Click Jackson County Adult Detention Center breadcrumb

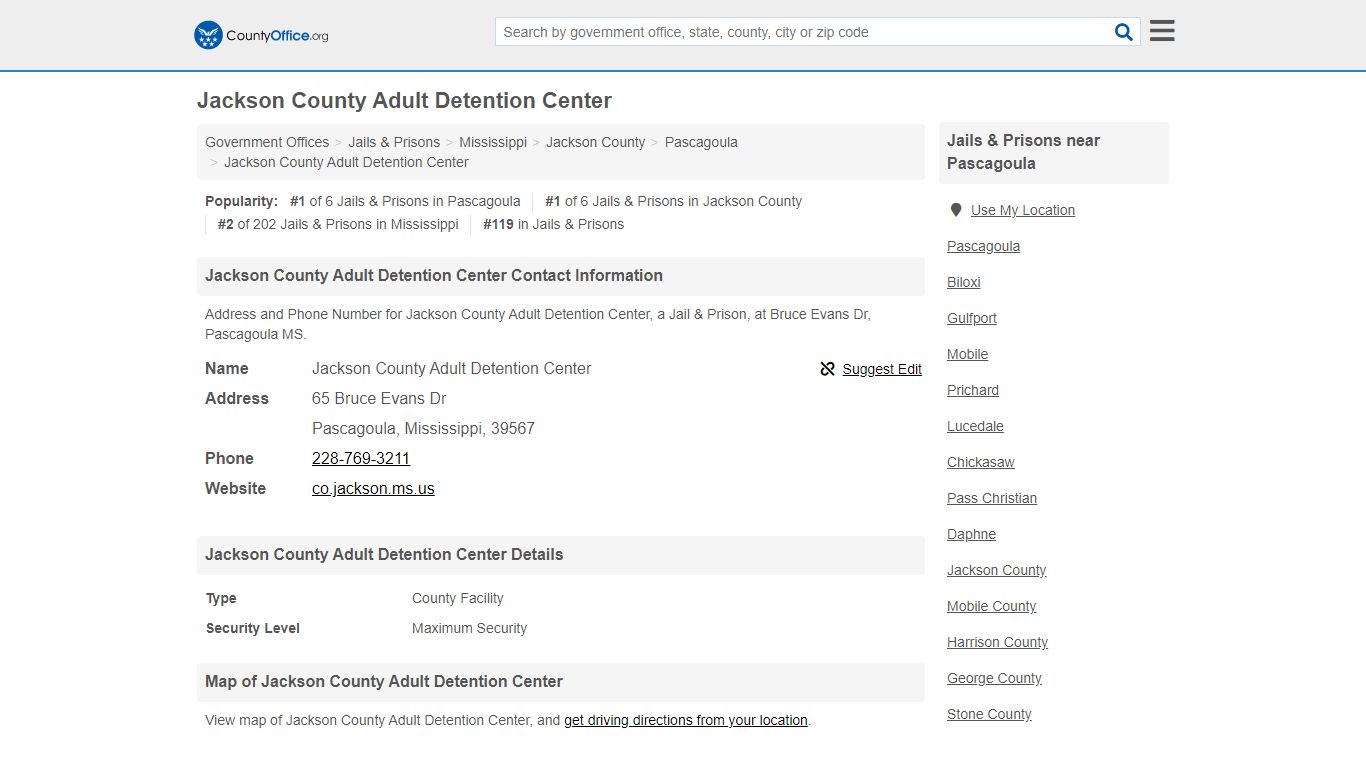(x=346, y=162)
